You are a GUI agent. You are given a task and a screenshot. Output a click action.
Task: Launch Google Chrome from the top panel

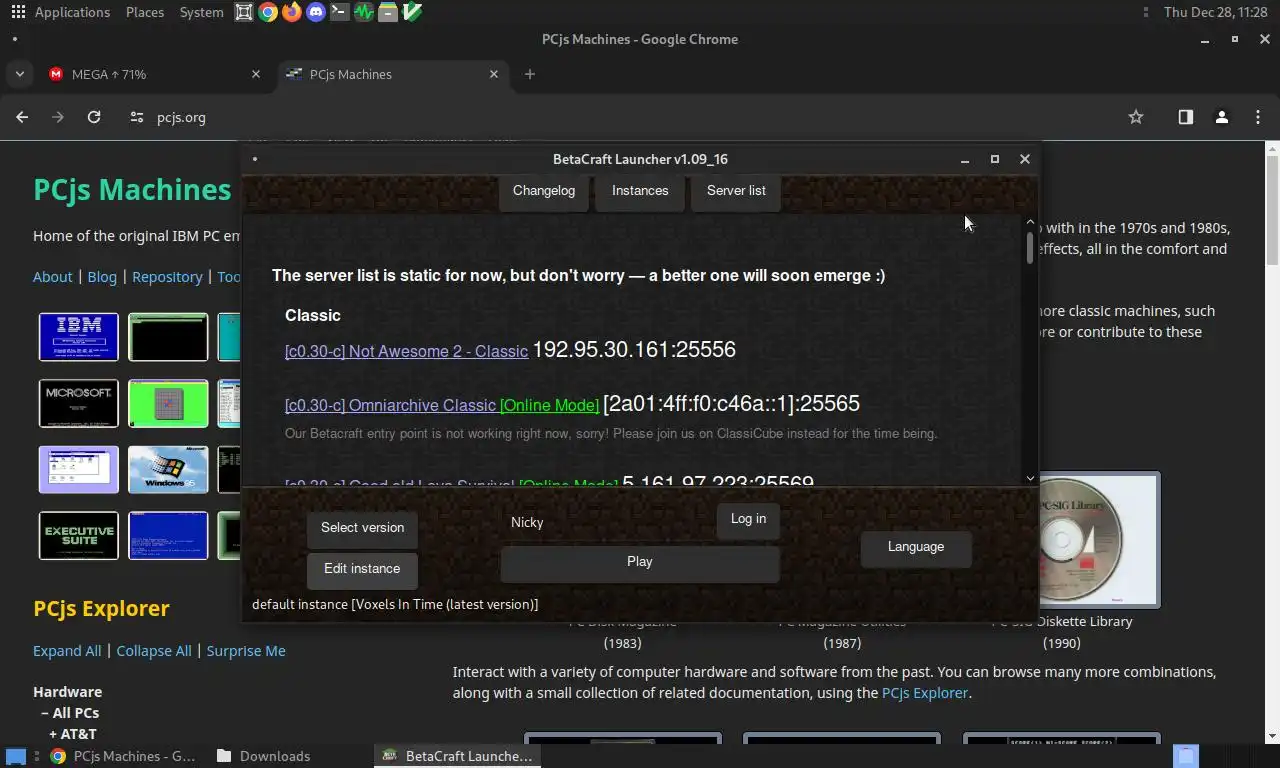click(x=268, y=12)
